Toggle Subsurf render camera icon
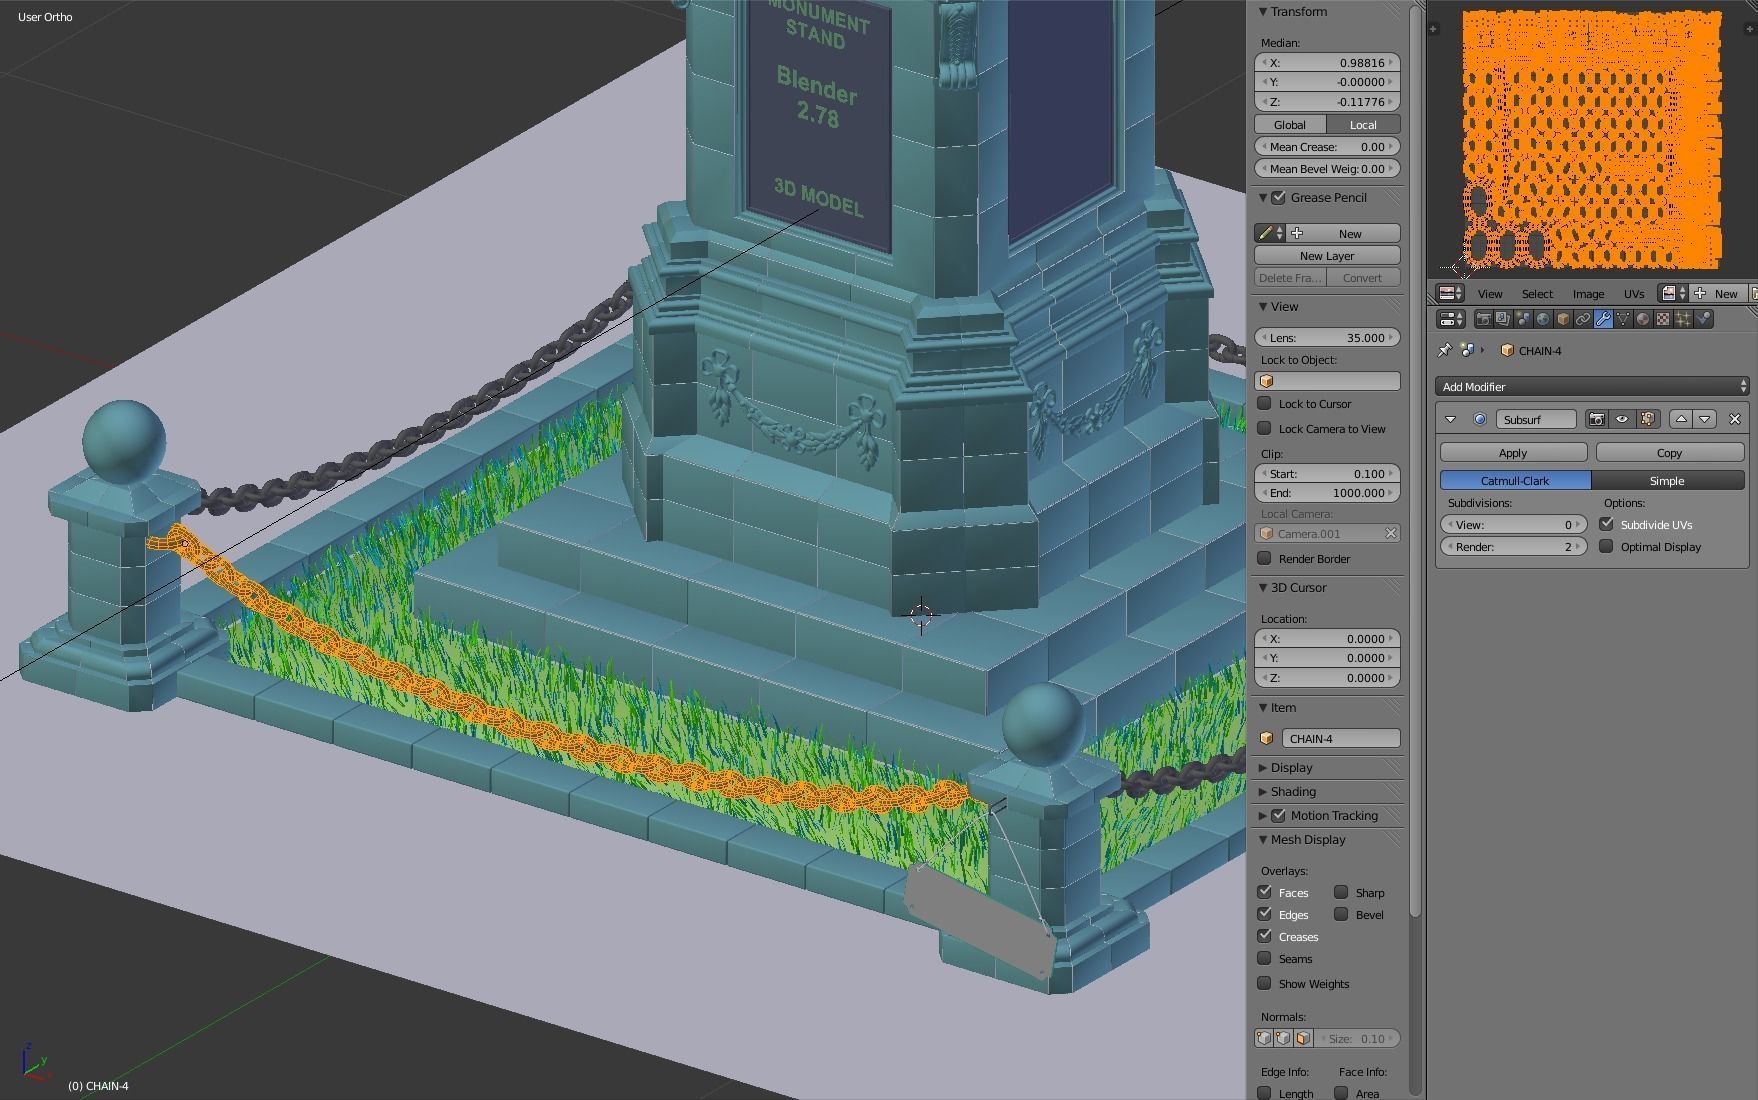This screenshot has height=1100, width=1758. click(x=1597, y=419)
